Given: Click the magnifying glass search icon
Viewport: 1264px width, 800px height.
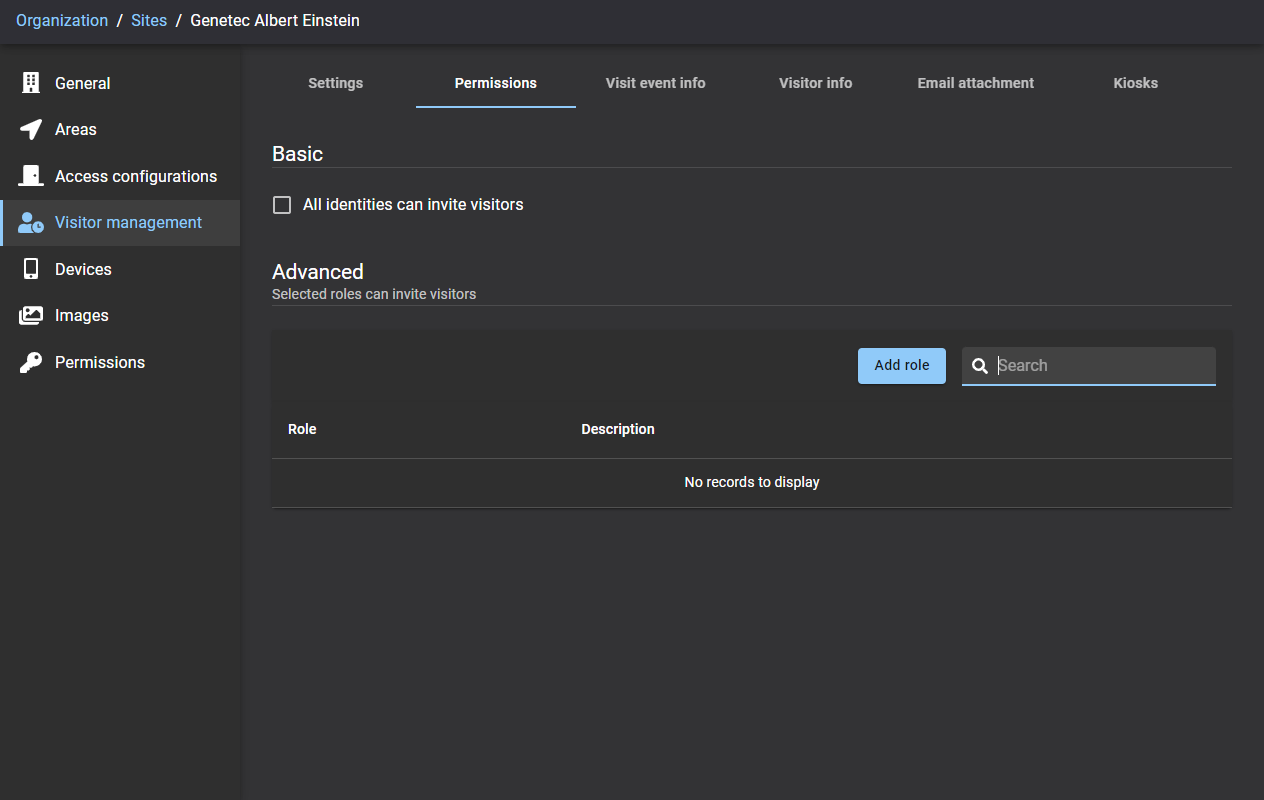Looking at the screenshot, I should [980, 366].
